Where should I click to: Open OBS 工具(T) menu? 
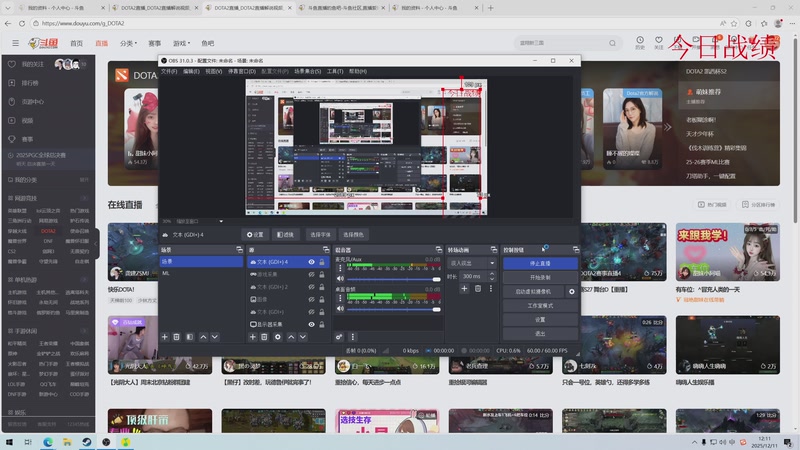click(335, 71)
